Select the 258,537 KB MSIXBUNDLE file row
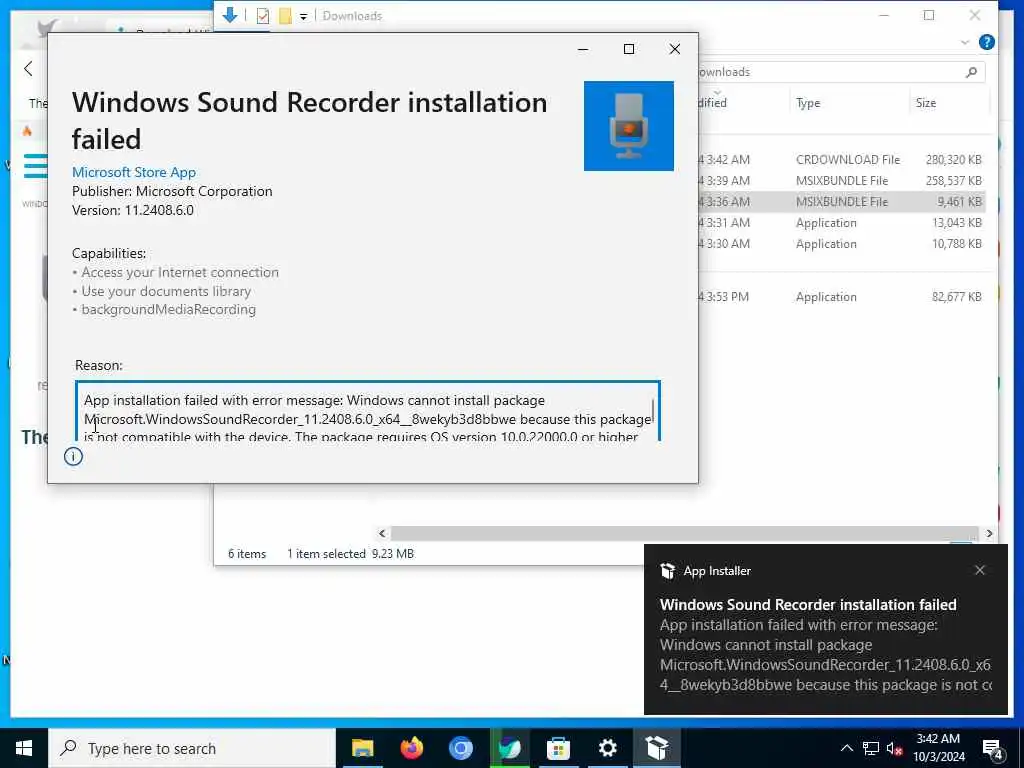The width and height of the screenshot is (1024, 768). (x=842, y=180)
